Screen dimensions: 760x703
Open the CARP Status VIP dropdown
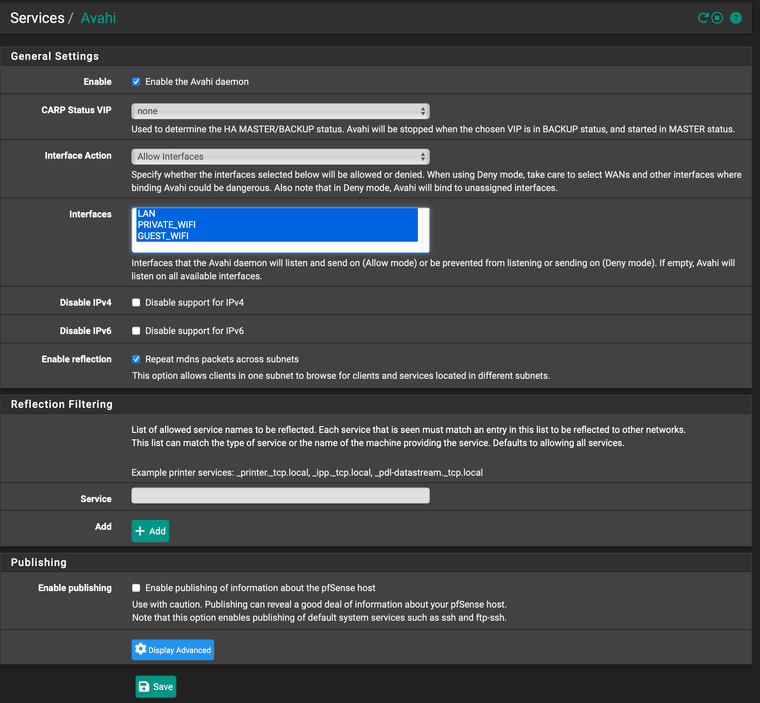point(280,111)
